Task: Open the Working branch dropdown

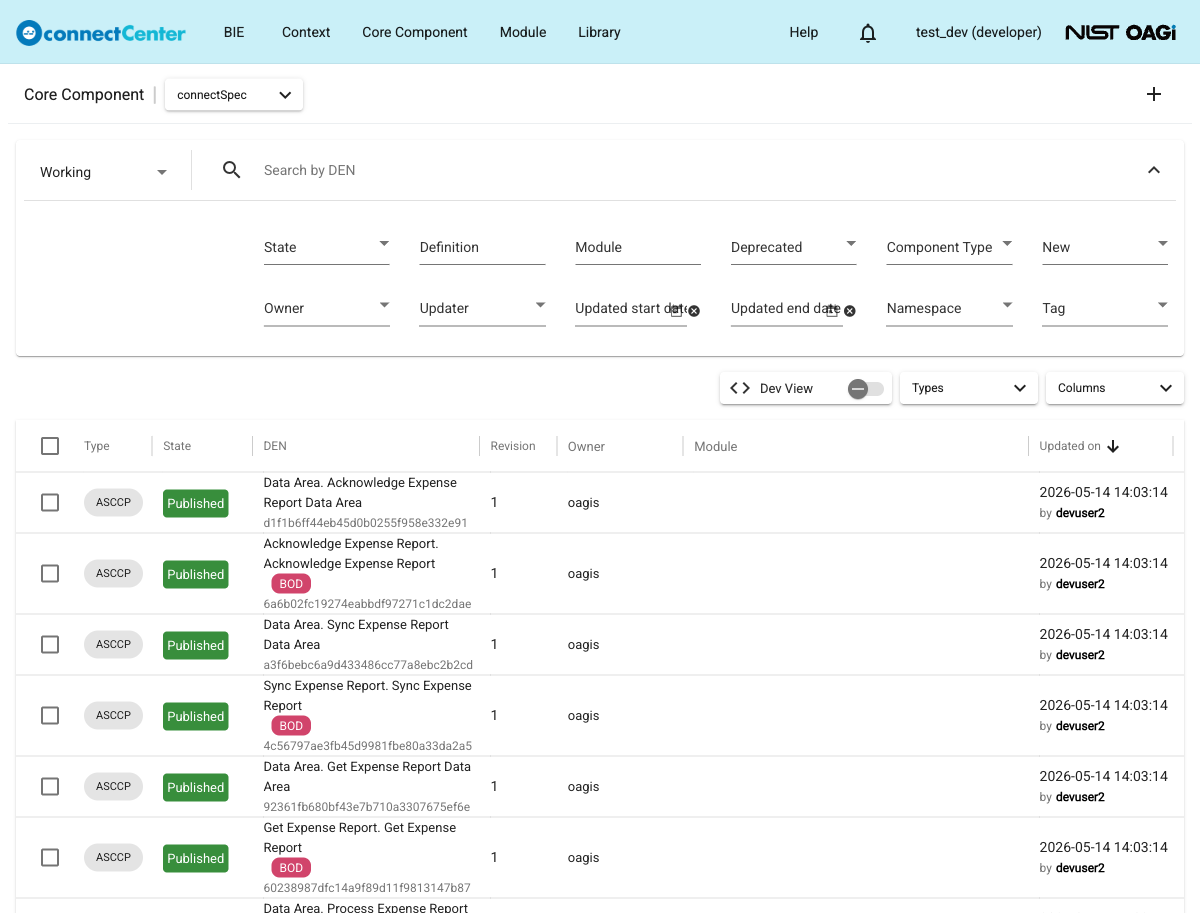Action: pos(104,172)
